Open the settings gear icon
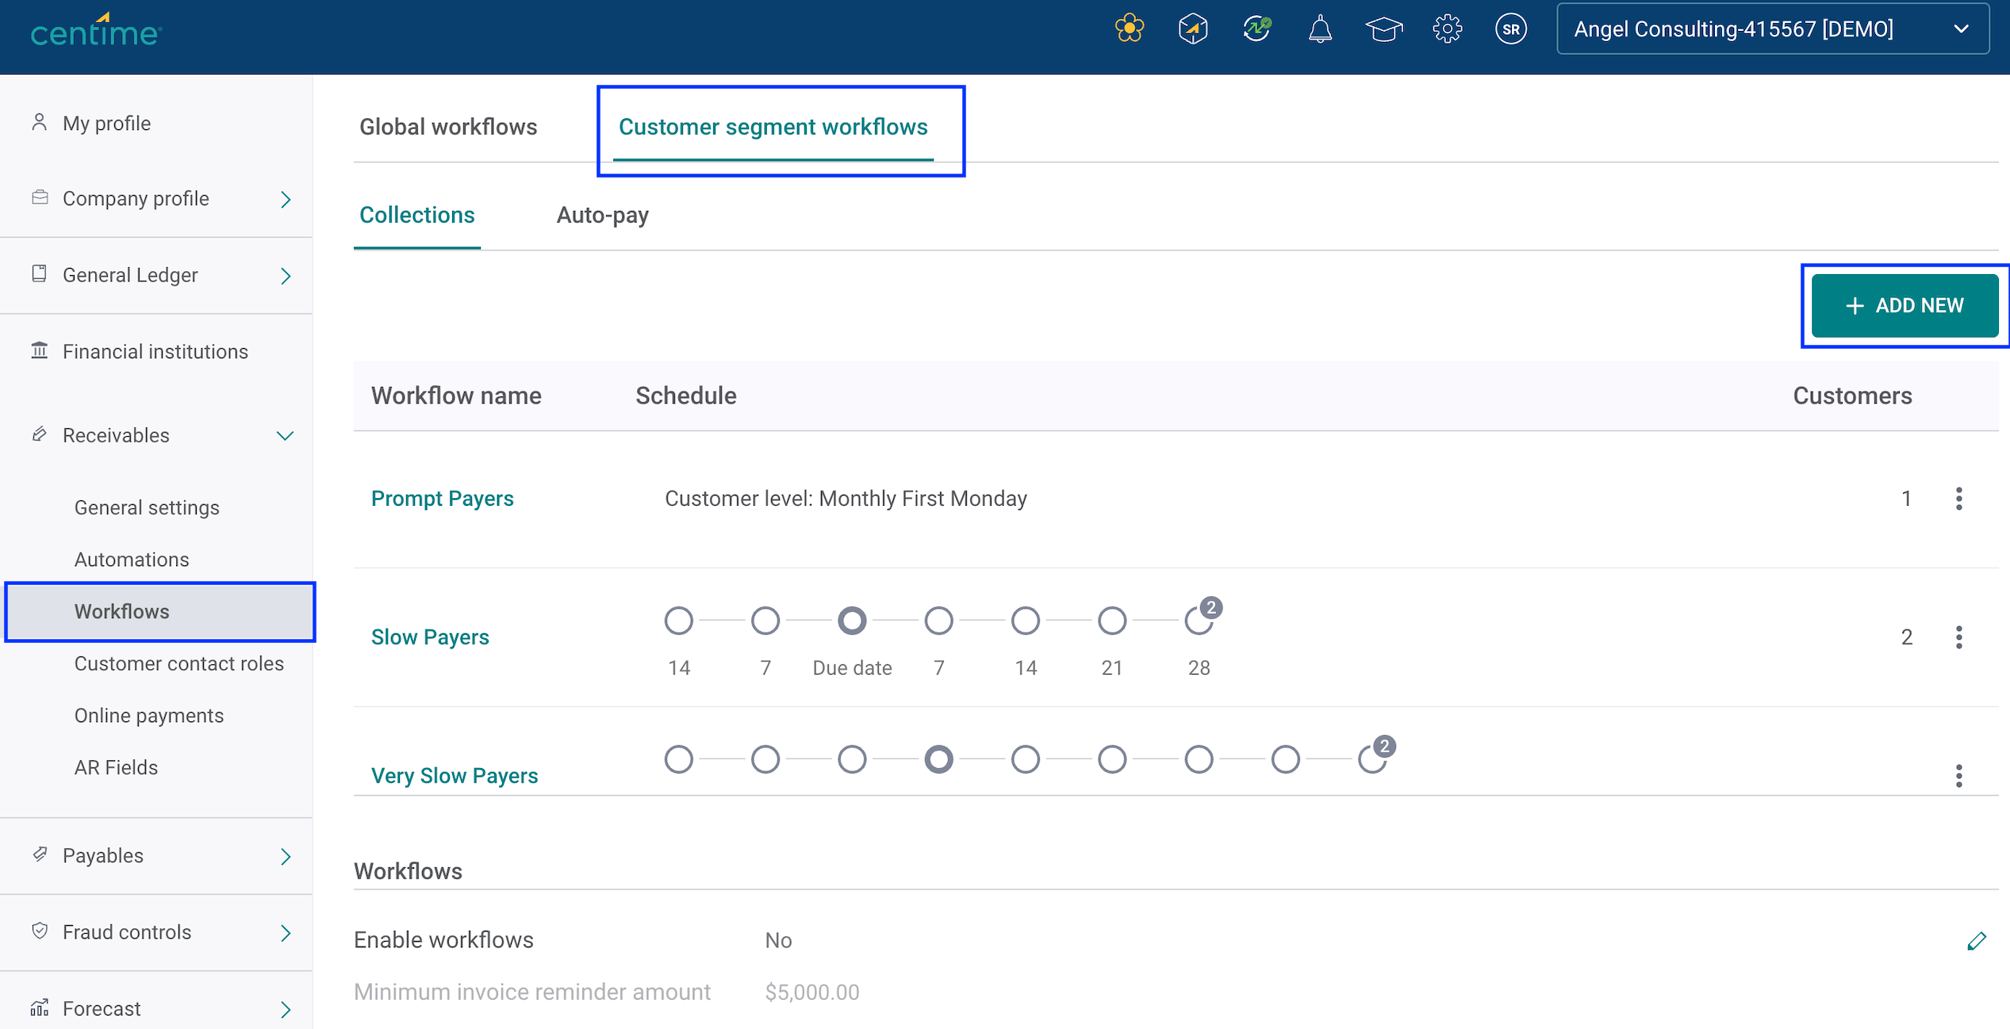Image resolution: width=2010 pixels, height=1029 pixels. pyautogui.click(x=1447, y=29)
